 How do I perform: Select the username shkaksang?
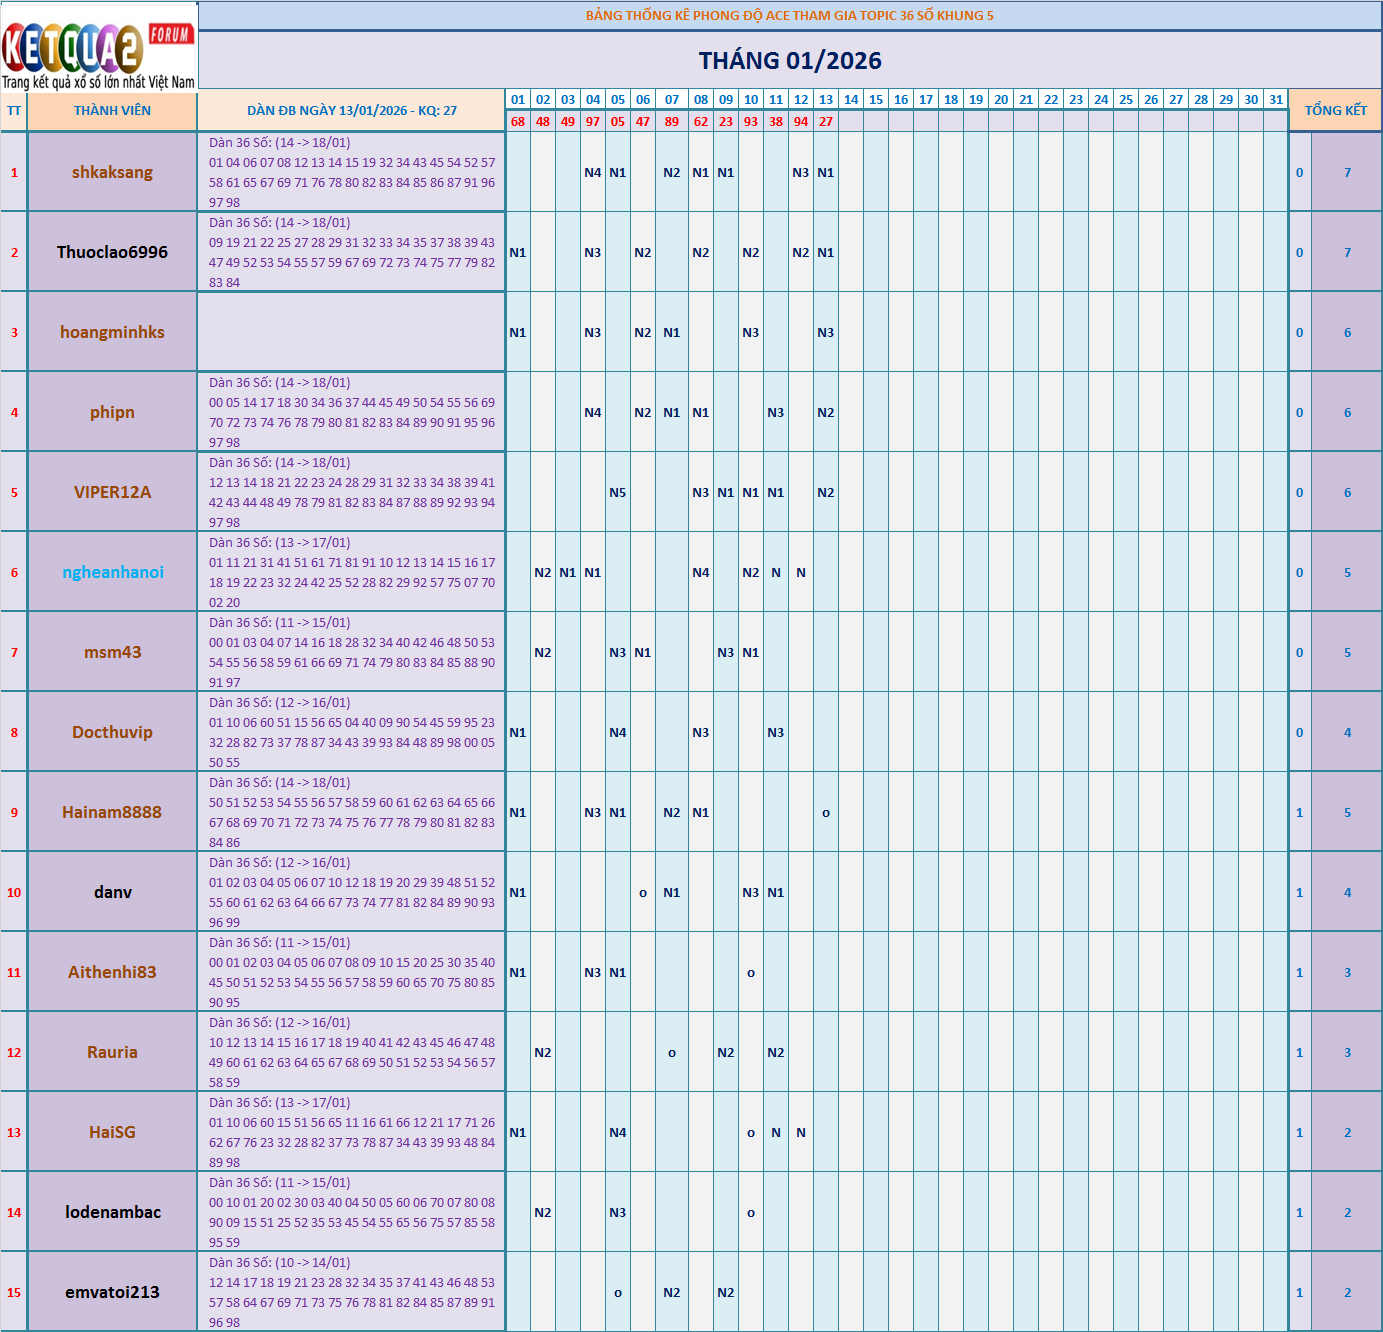(x=112, y=172)
